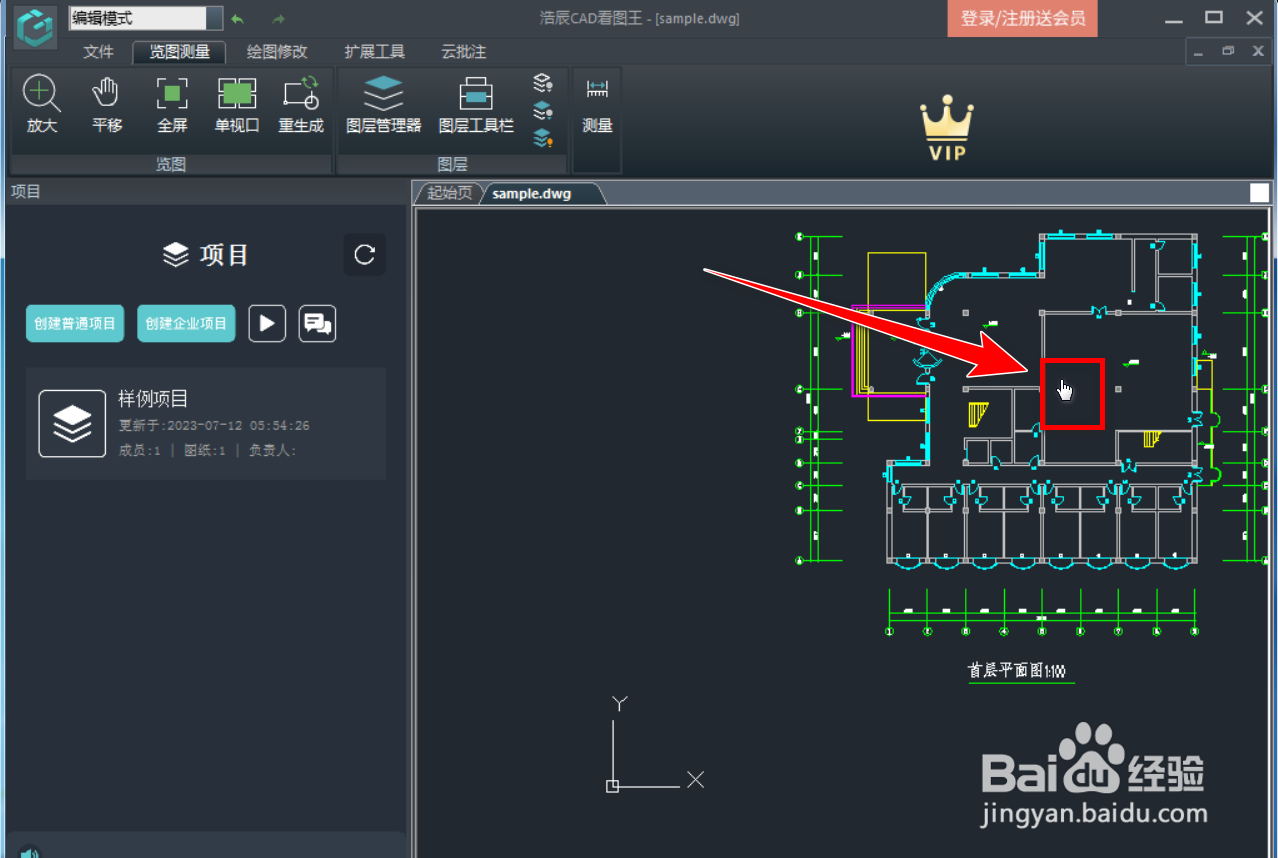Image resolution: width=1278 pixels, height=858 pixels.
Task: Switch to 单视口 single viewport
Action: pyautogui.click(x=237, y=105)
